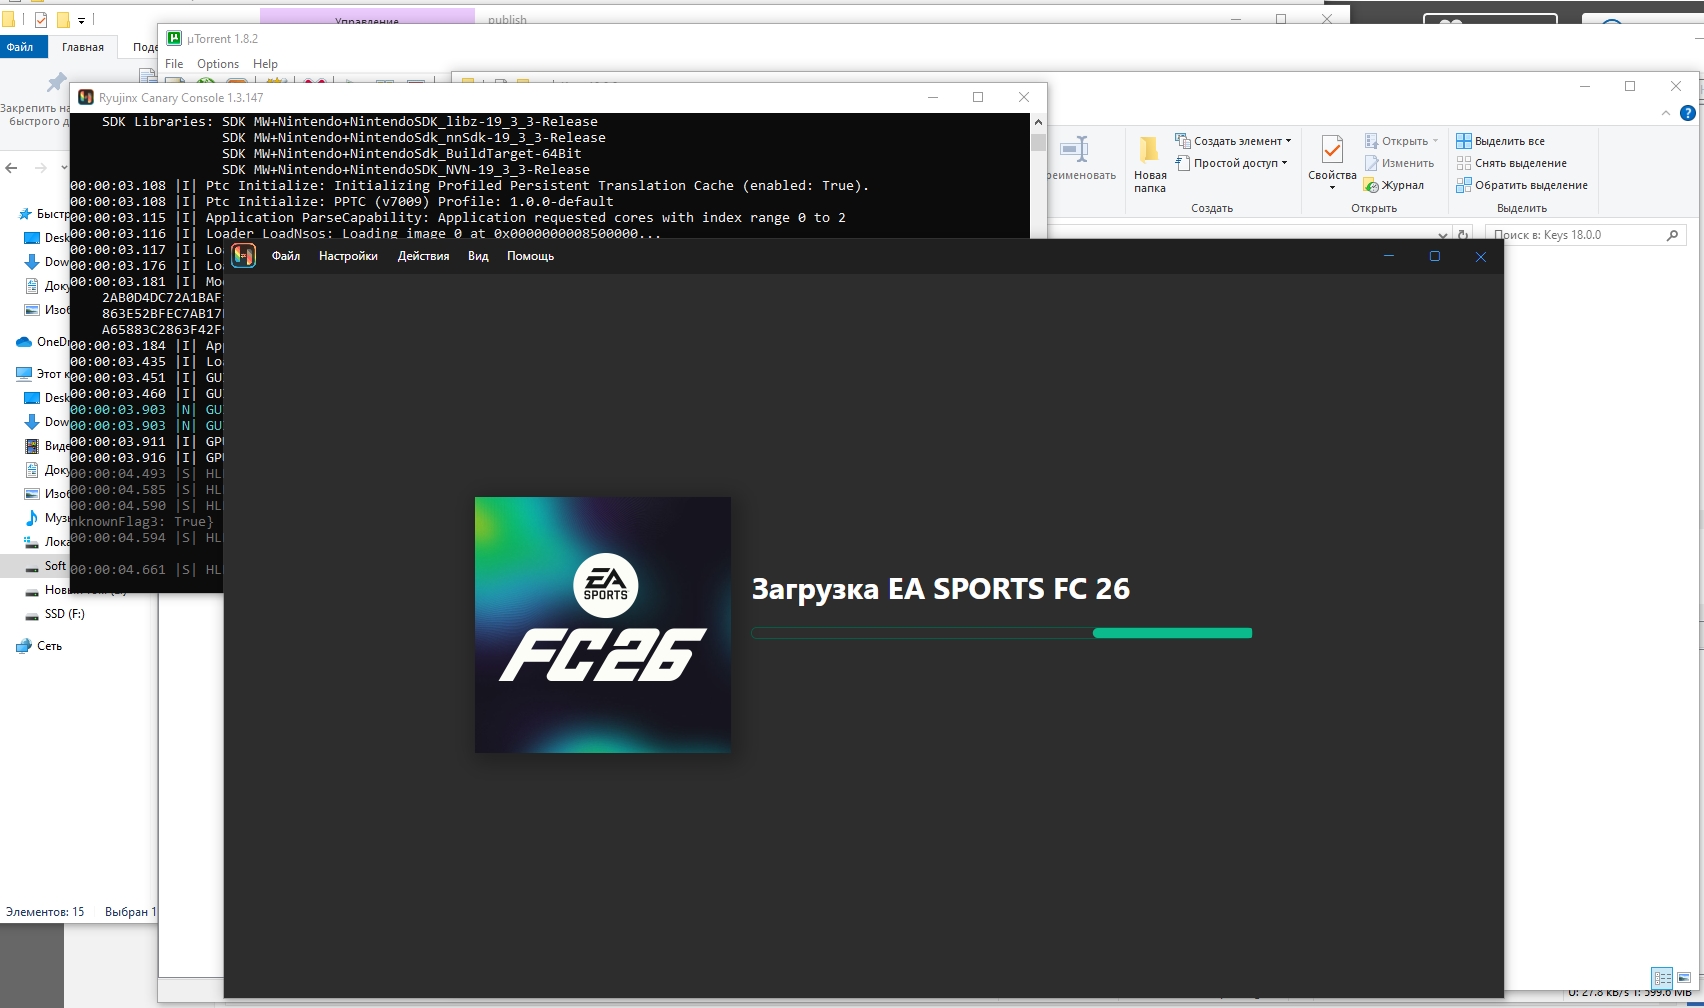The image size is (1704, 1008).
Task: Click Изменить in the Открыть group
Action: tap(1399, 163)
